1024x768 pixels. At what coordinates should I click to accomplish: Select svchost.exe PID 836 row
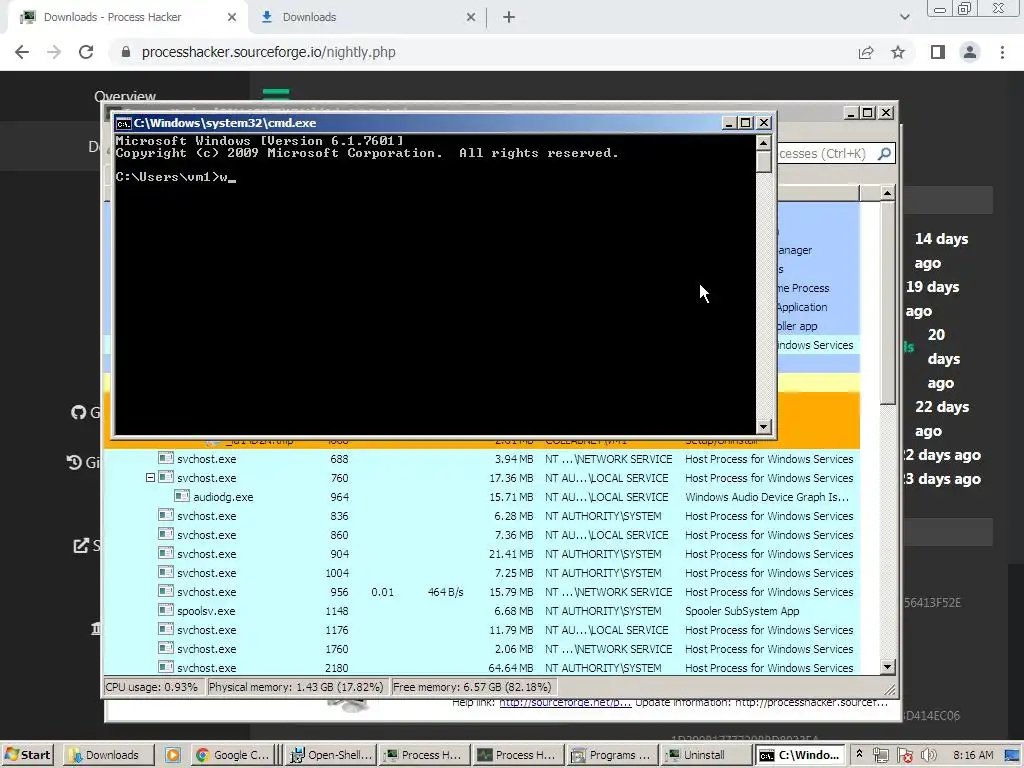pyautogui.click(x=481, y=516)
